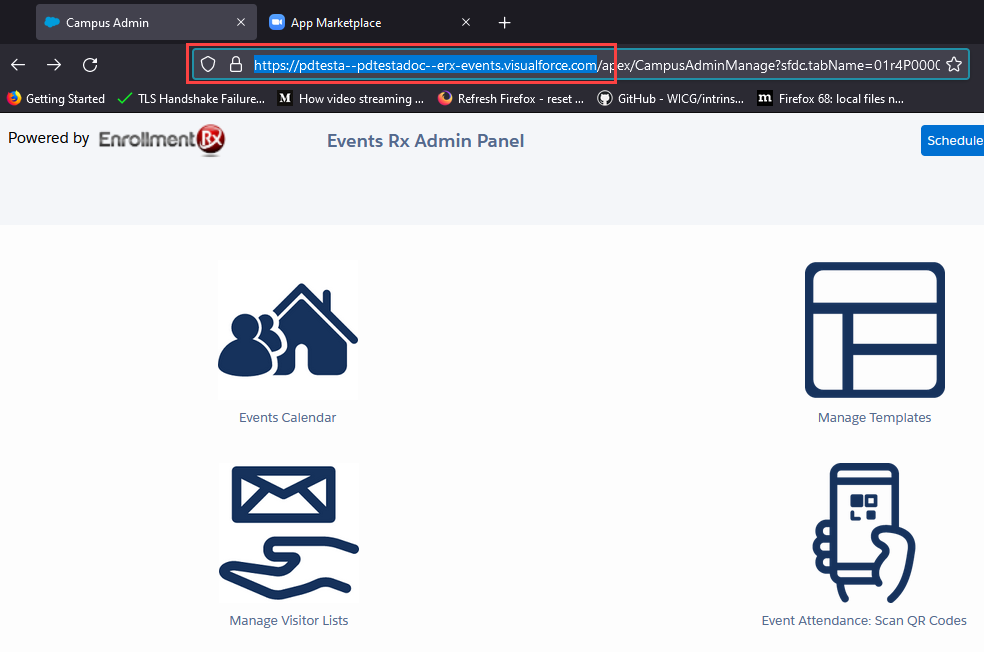Click the padlock site information icon
The width and height of the screenshot is (984, 652).
(x=235, y=64)
